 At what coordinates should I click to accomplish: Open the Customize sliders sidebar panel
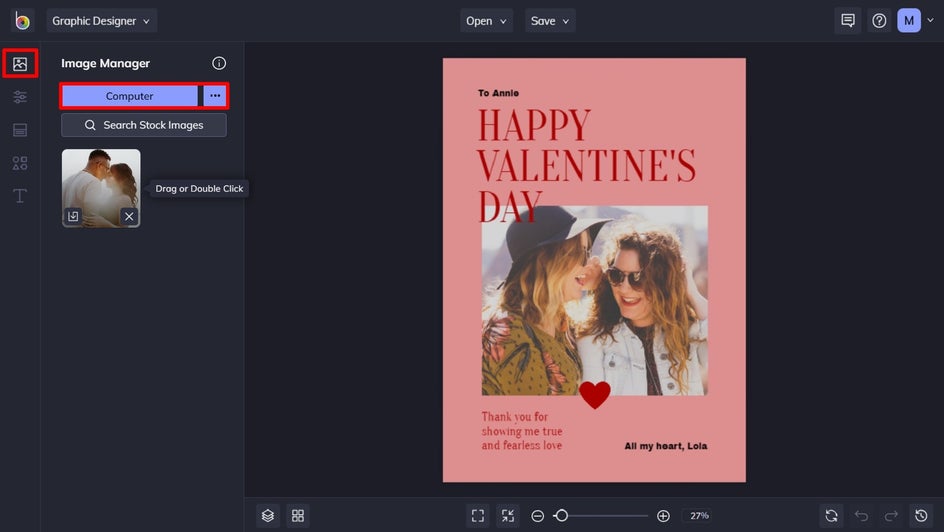pos(20,97)
